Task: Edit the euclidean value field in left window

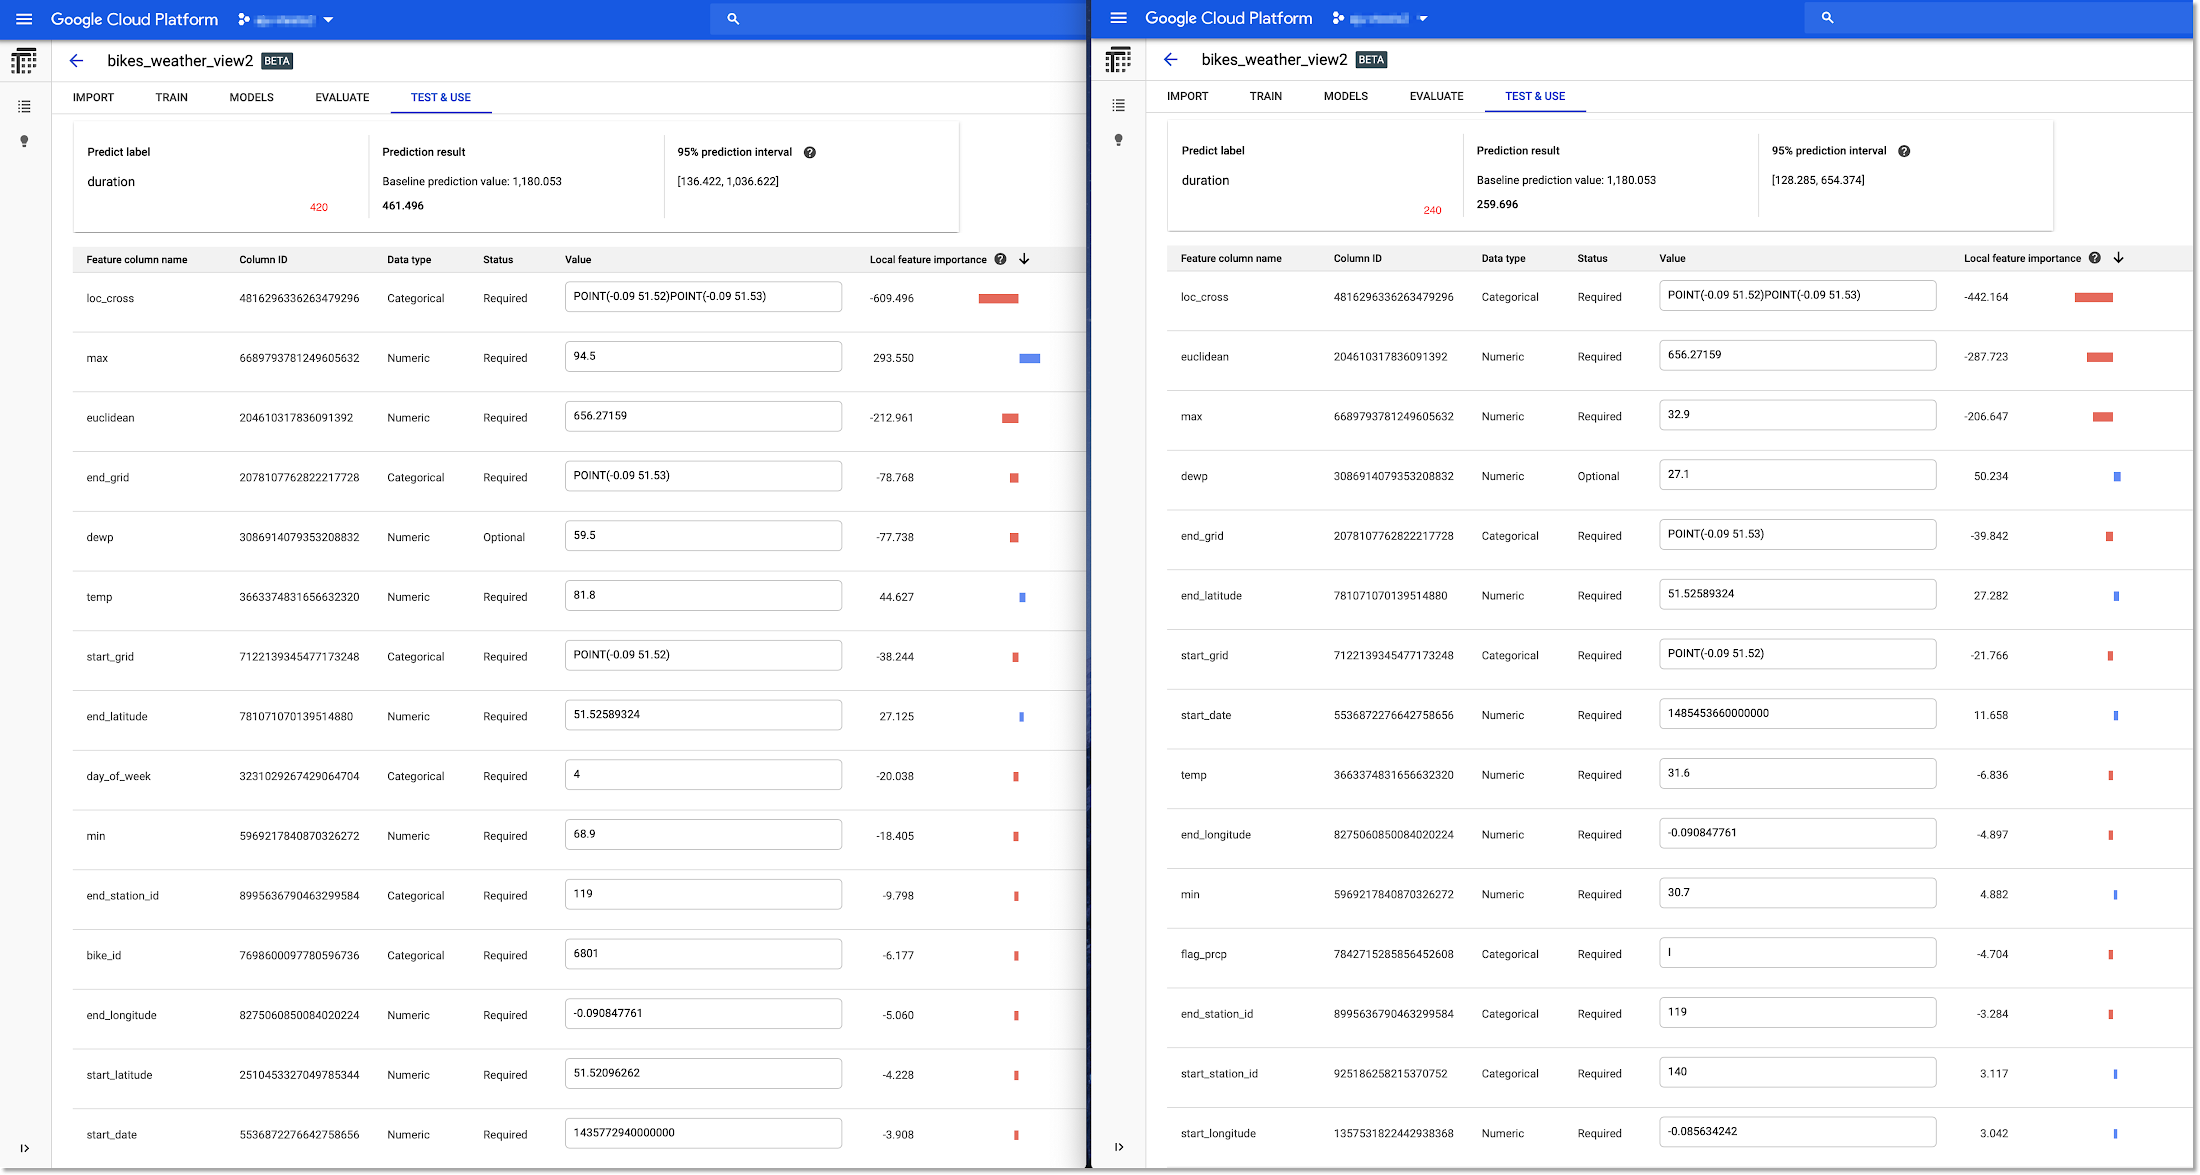Action: tap(703, 416)
